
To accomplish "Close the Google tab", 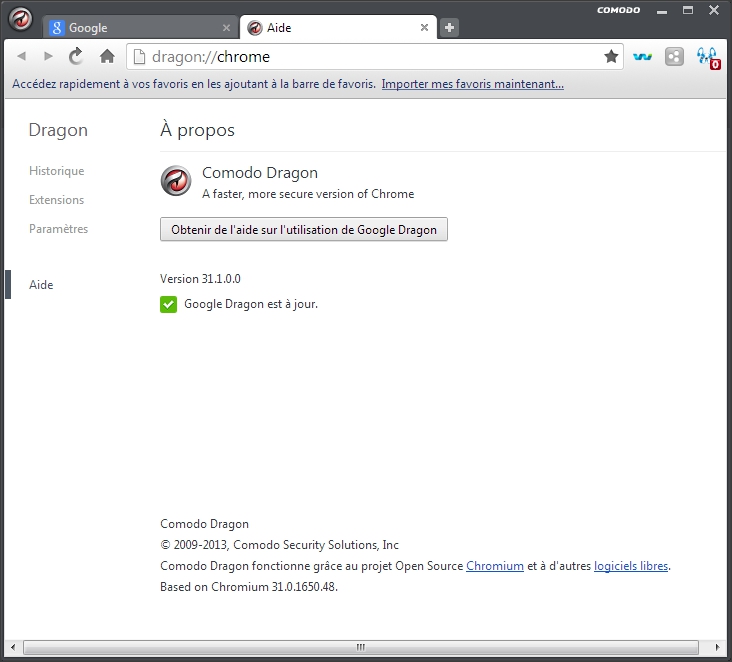I will pyautogui.click(x=226, y=28).
